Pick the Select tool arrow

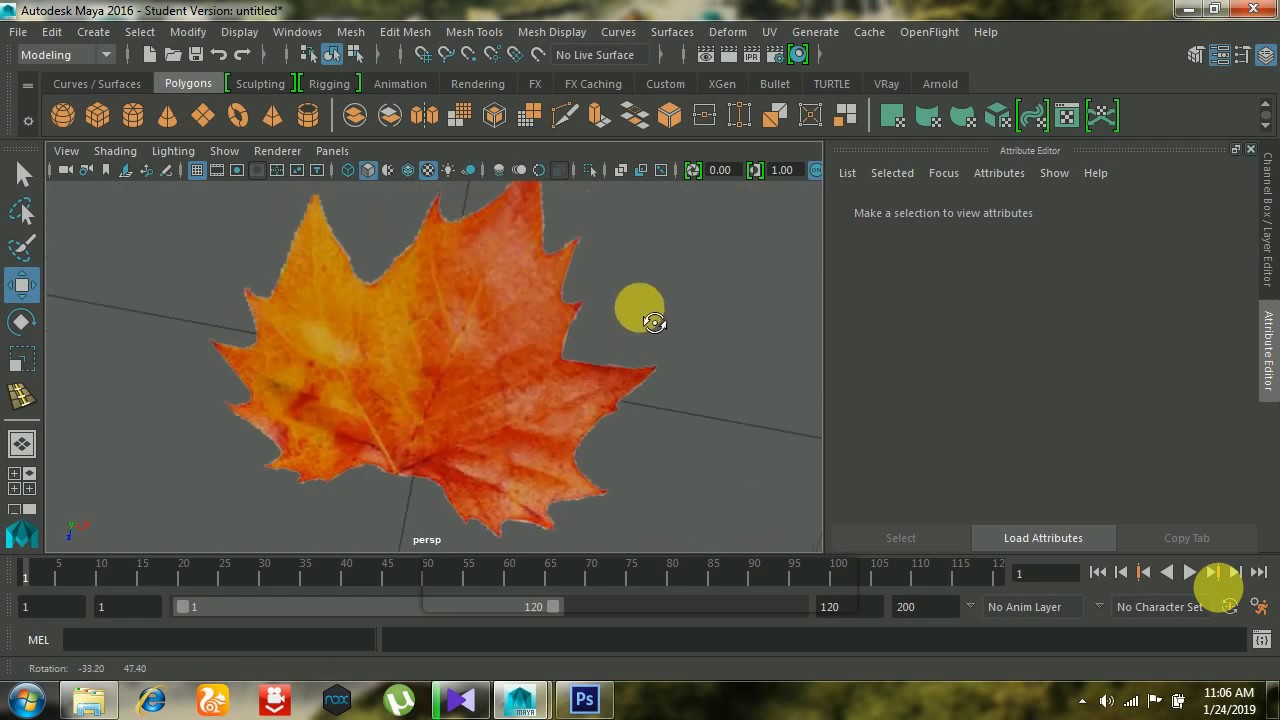[x=22, y=175]
